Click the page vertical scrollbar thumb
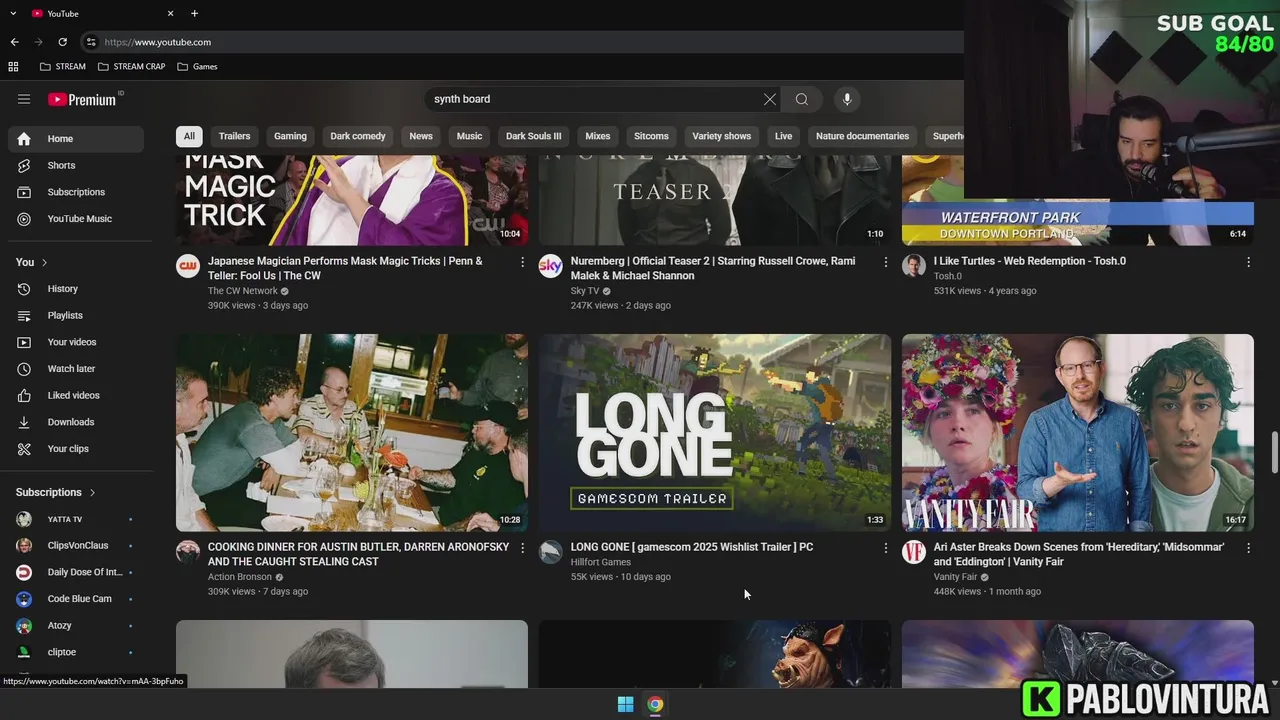The width and height of the screenshot is (1280, 720). 1274,452
